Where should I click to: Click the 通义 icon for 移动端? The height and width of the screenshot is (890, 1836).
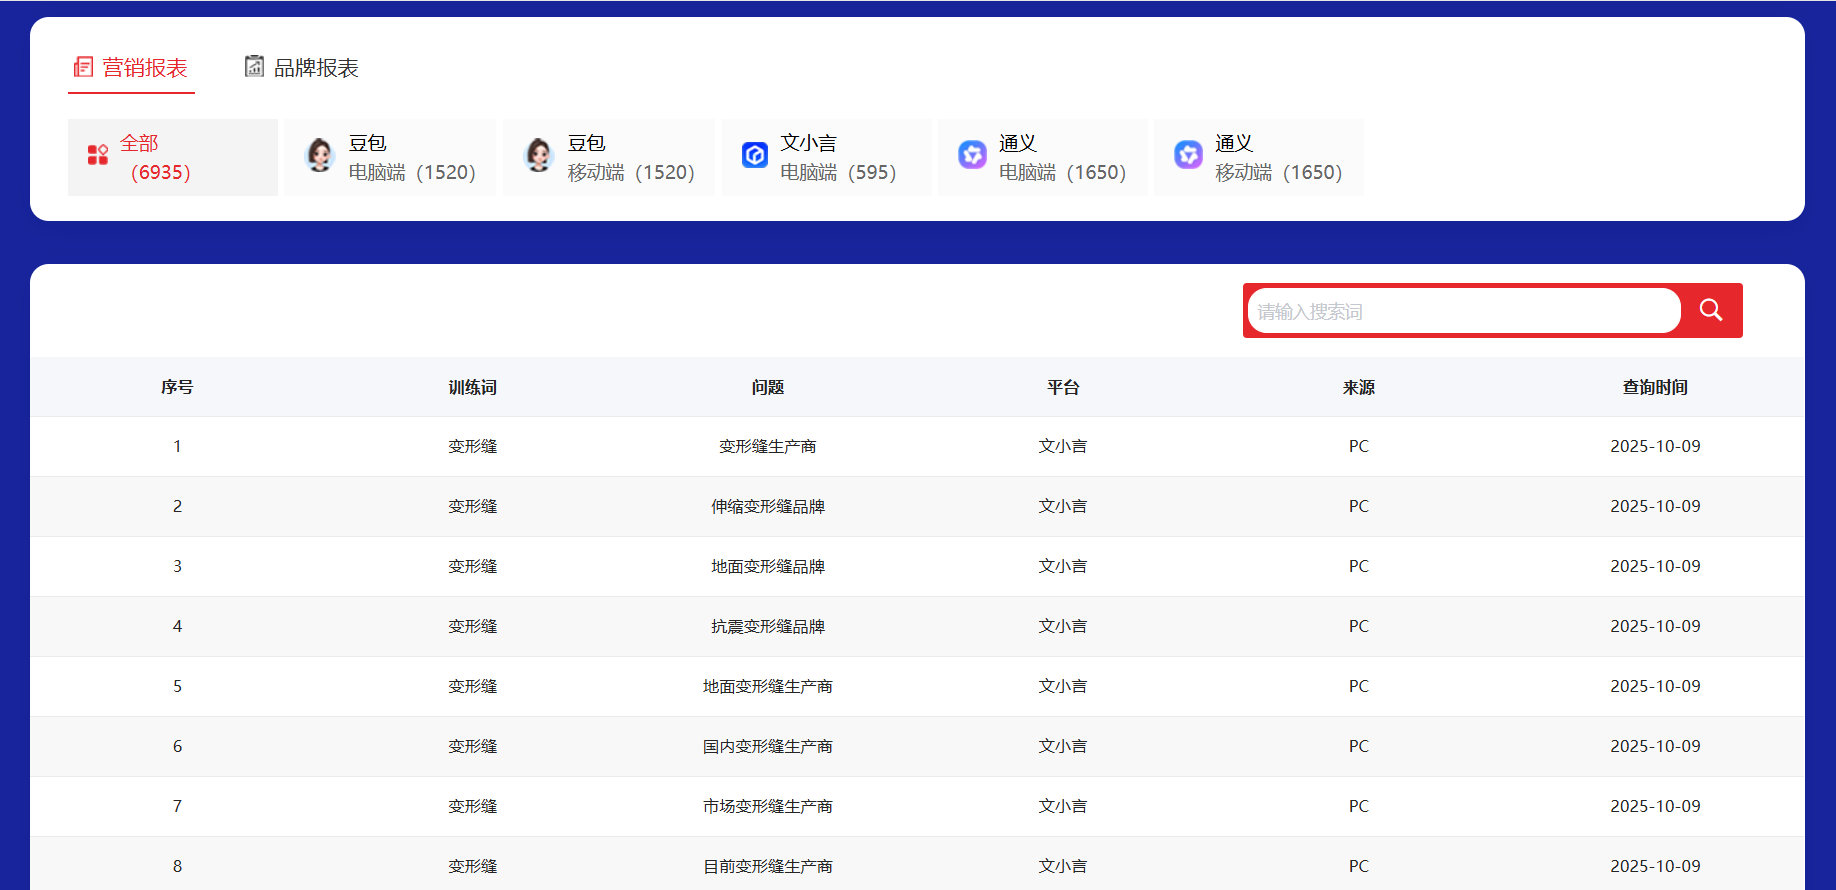[1189, 154]
